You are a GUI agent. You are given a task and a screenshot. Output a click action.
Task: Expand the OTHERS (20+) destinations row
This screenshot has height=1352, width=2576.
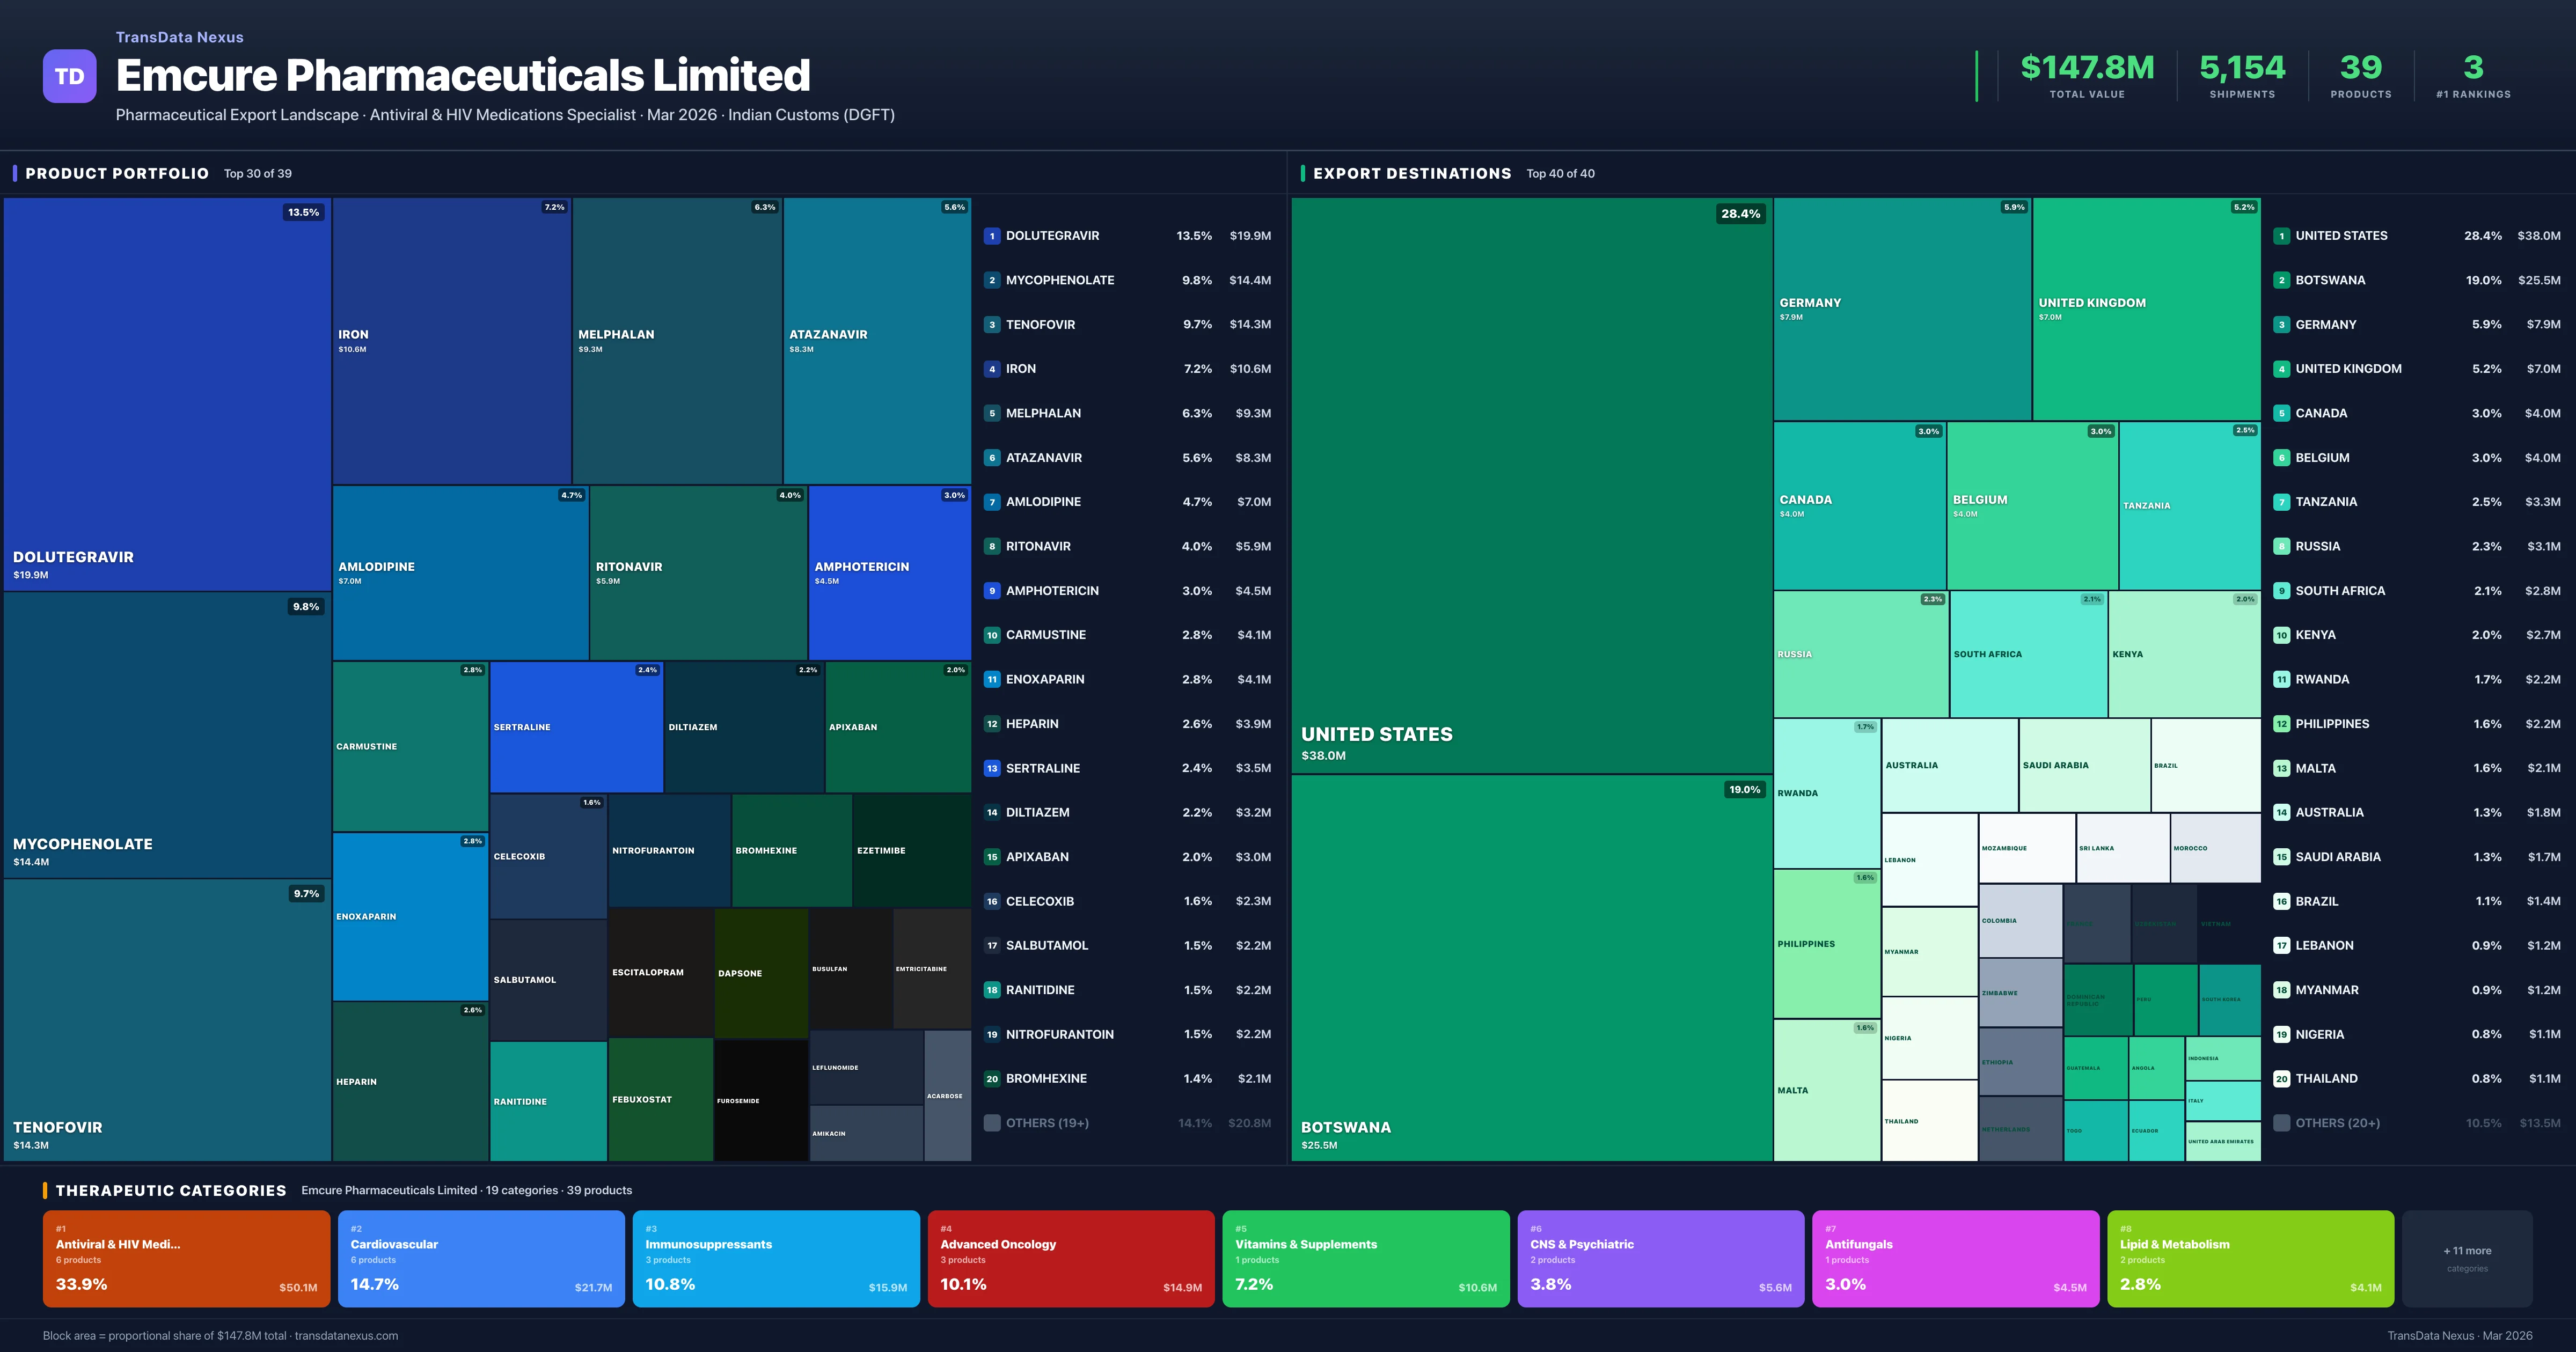pos(2340,1122)
